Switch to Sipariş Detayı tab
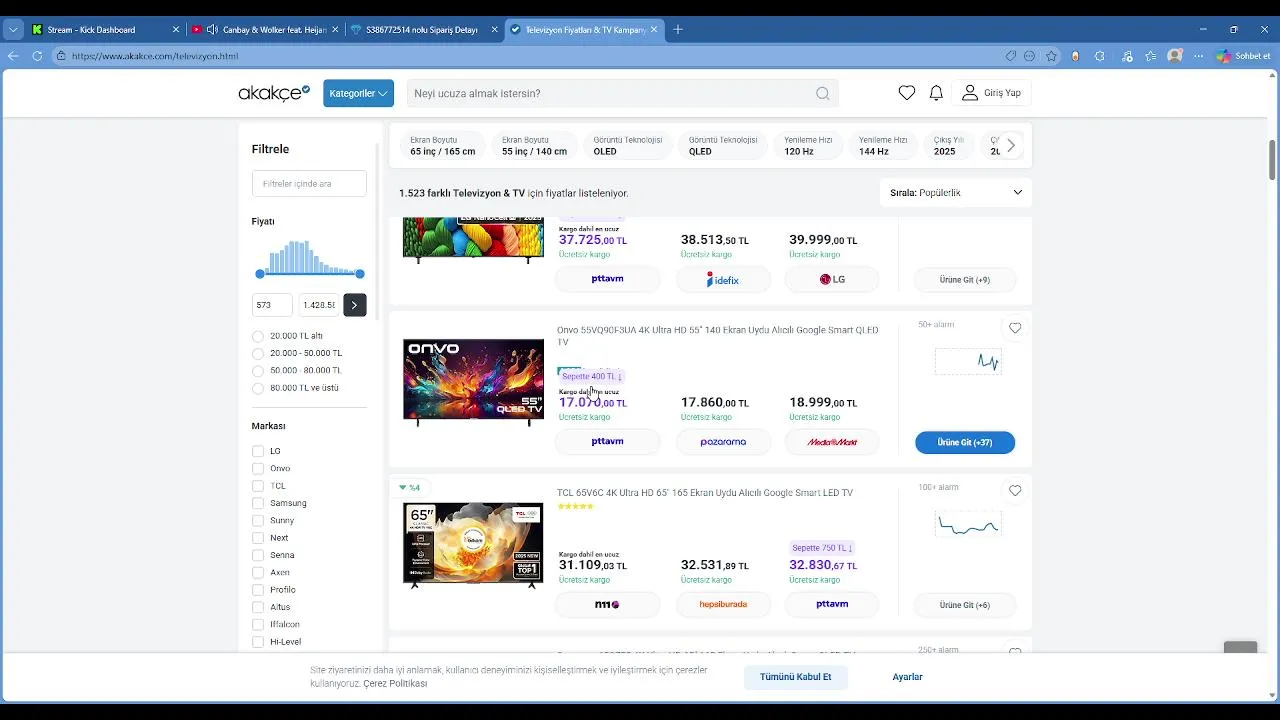The height and width of the screenshot is (720, 1280). [x=424, y=30]
